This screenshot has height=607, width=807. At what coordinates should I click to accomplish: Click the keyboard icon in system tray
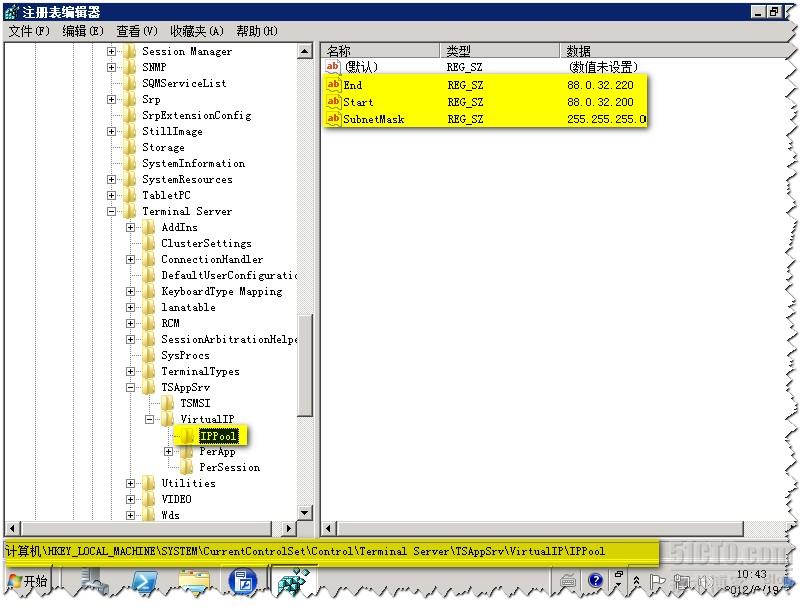pyautogui.click(x=569, y=582)
